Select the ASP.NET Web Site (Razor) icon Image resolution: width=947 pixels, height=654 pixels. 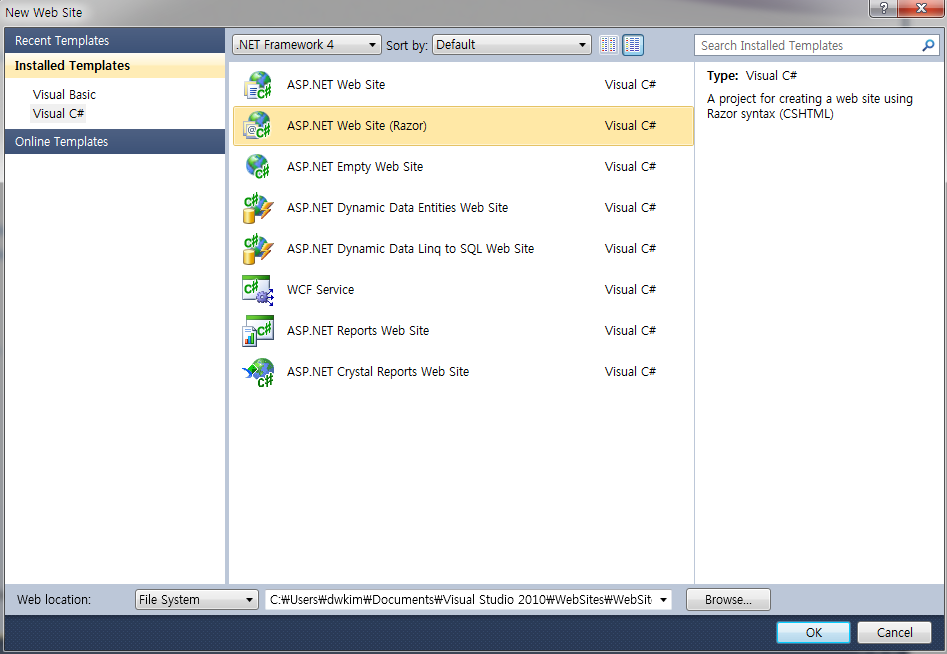[258, 126]
